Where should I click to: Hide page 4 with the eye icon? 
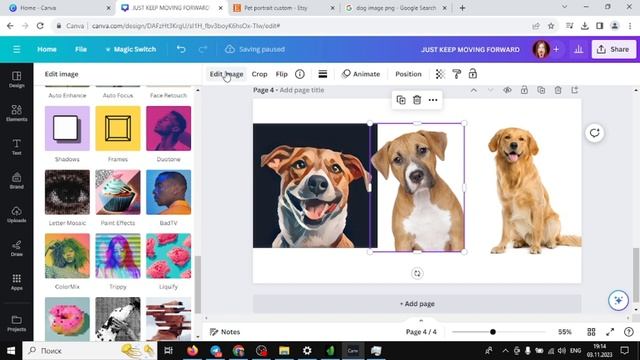click(x=507, y=90)
